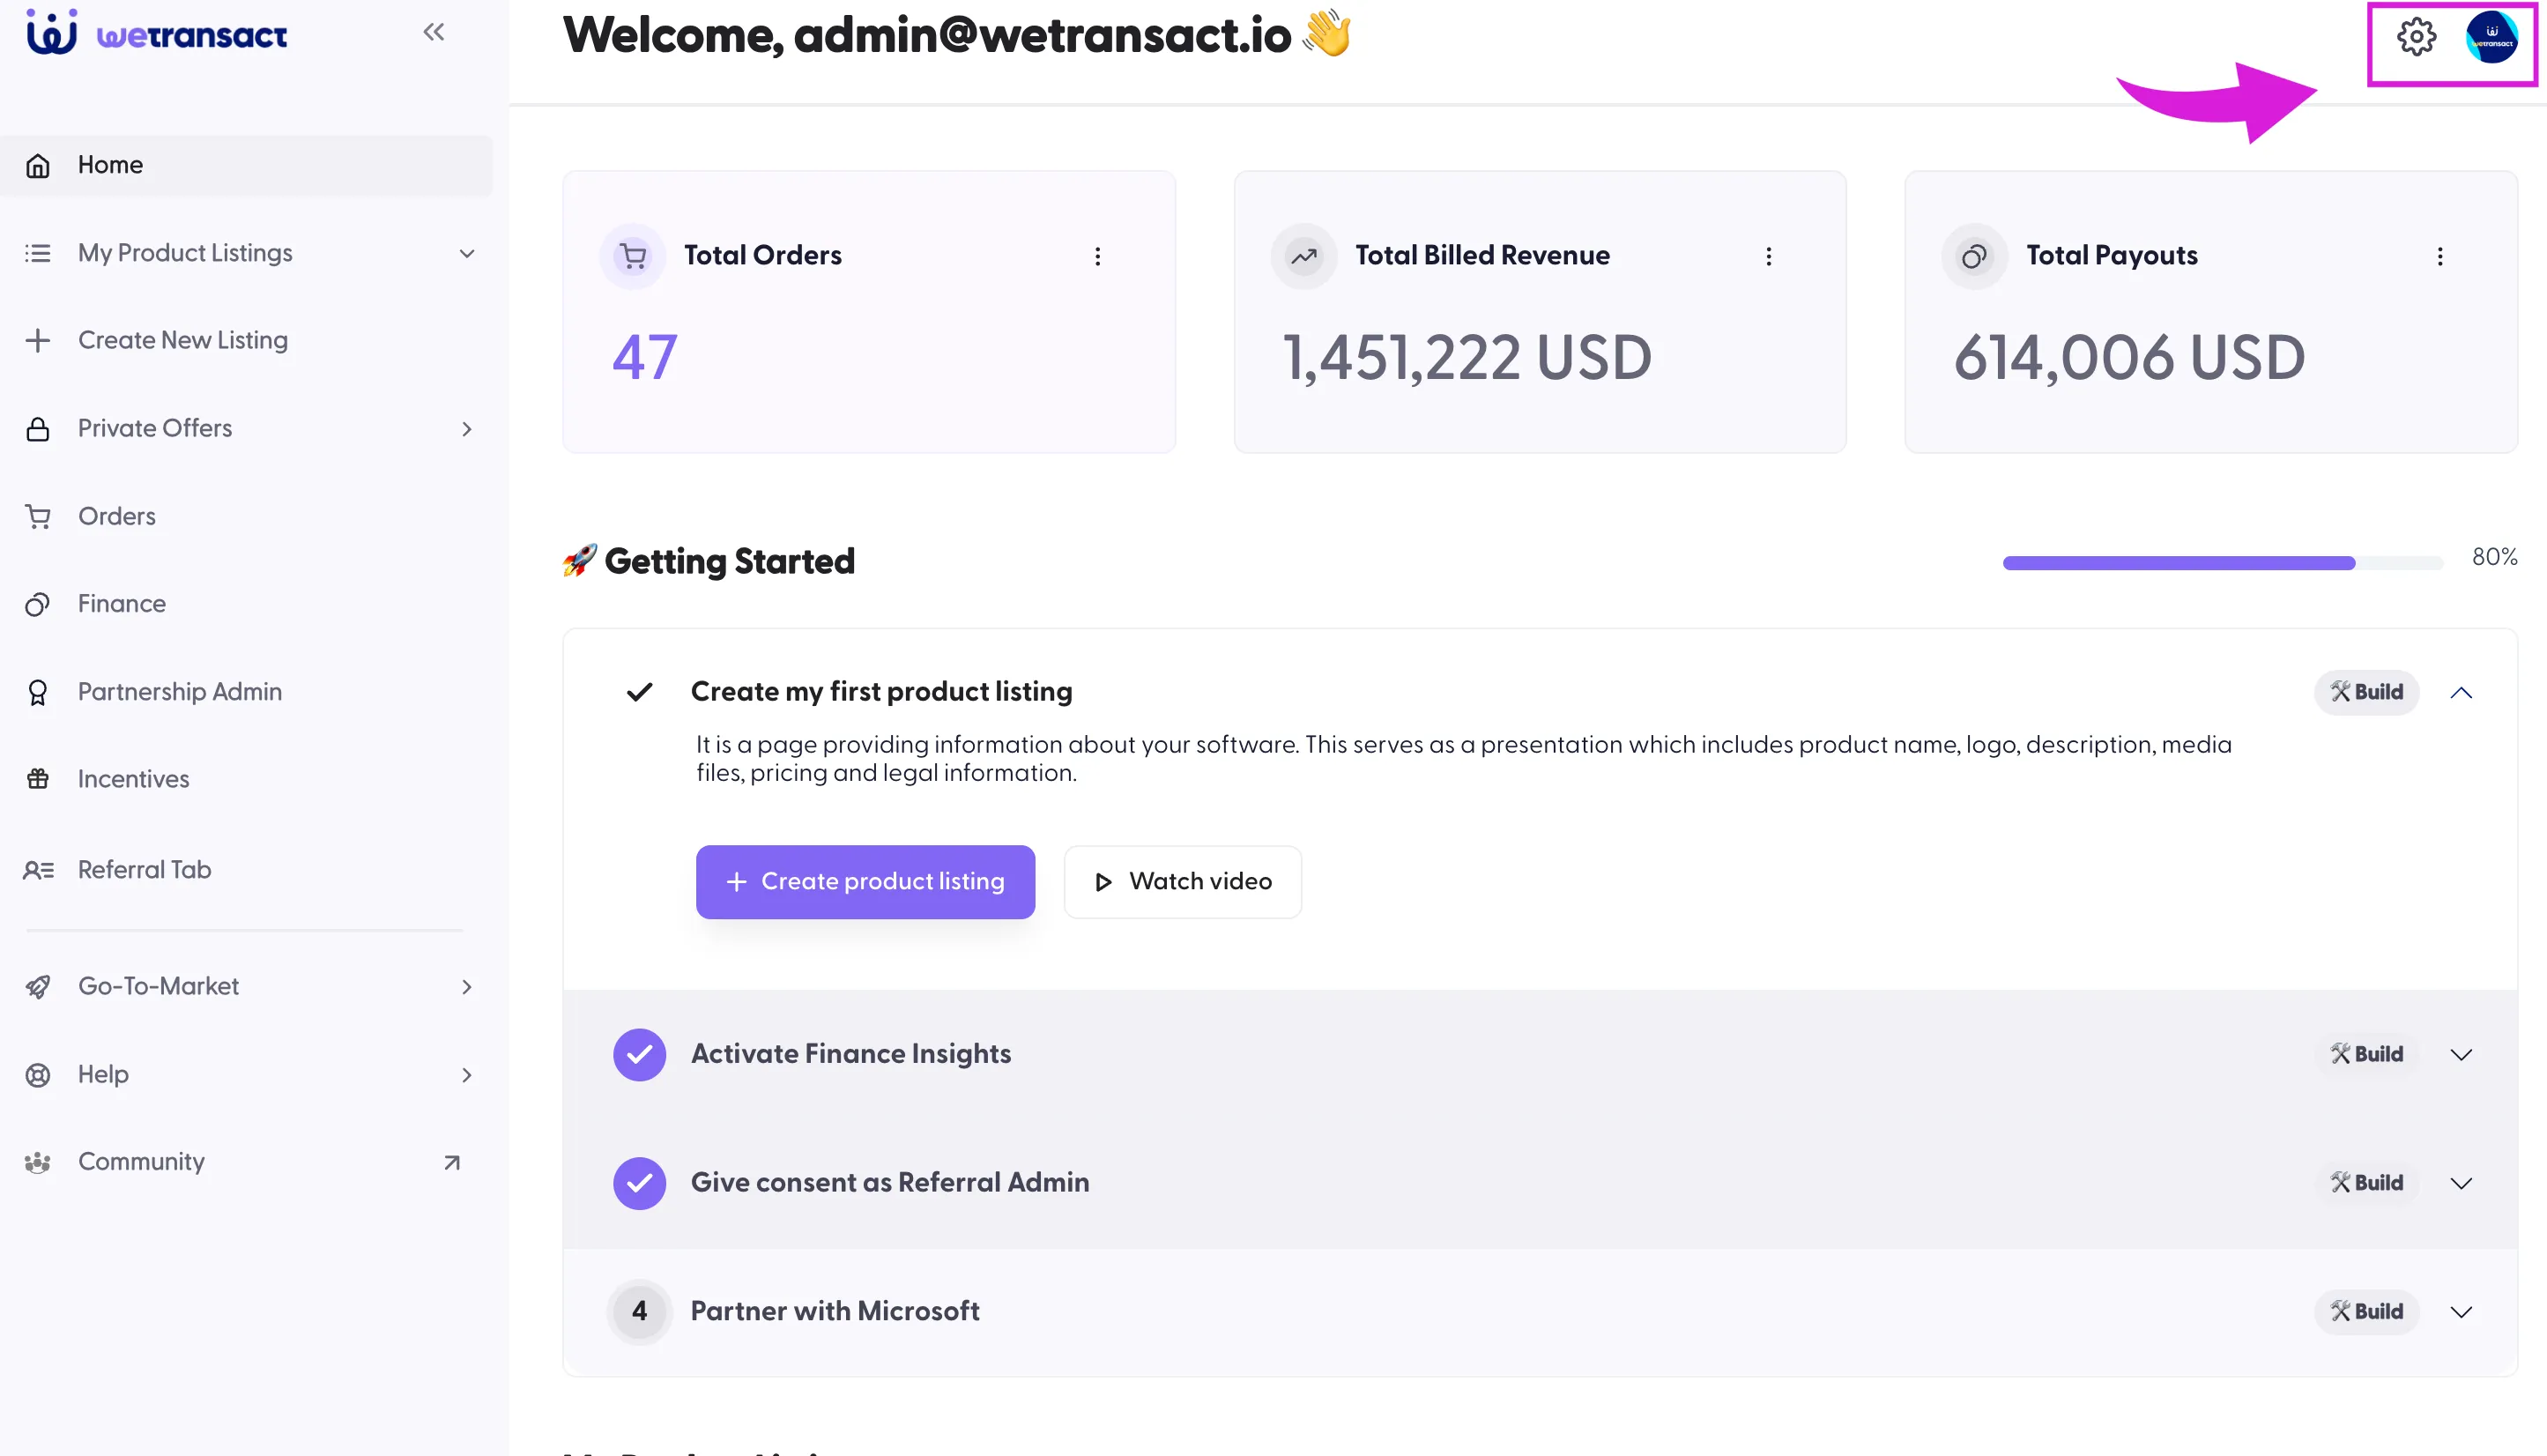The height and width of the screenshot is (1456, 2547).
Task: Click the Referral Tab person icon
Action: tap(38, 870)
